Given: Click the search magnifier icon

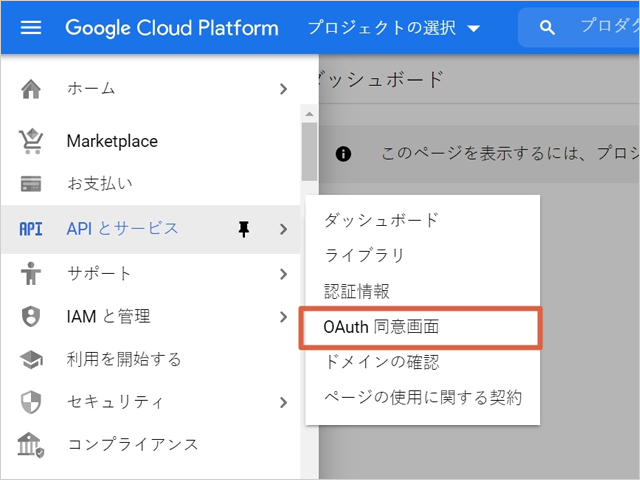Looking at the screenshot, I should [547, 28].
